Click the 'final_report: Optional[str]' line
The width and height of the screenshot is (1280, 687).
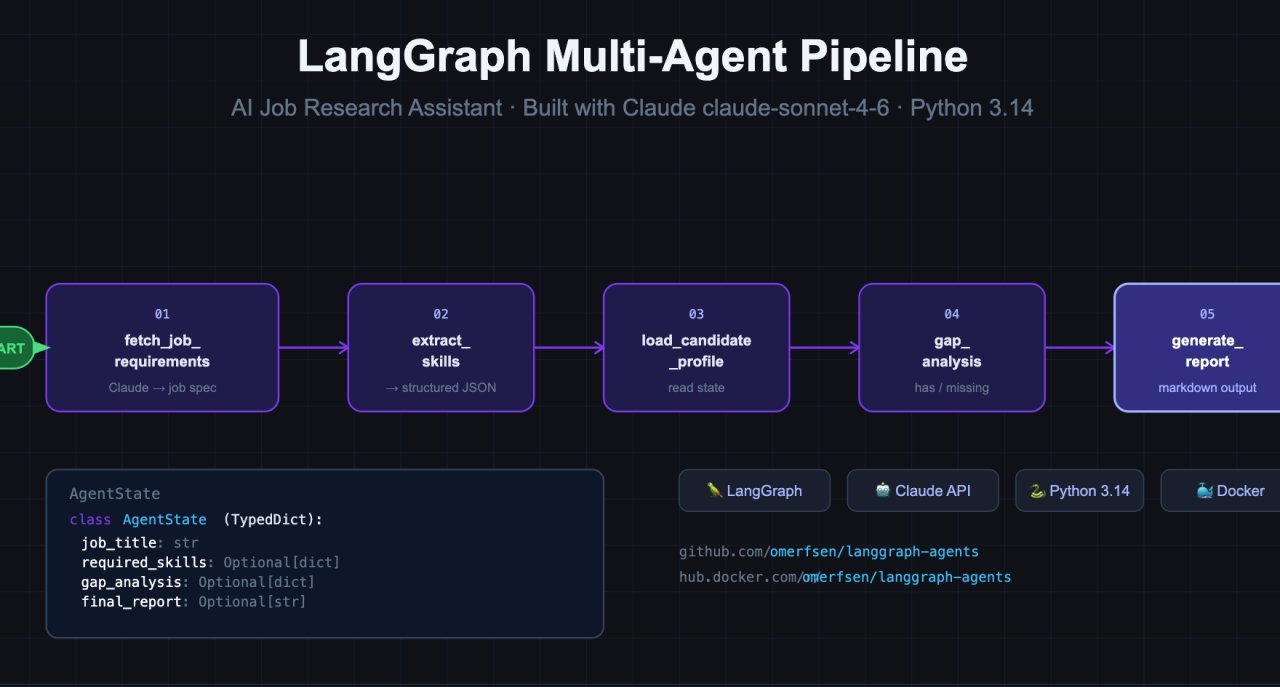point(194,602)
